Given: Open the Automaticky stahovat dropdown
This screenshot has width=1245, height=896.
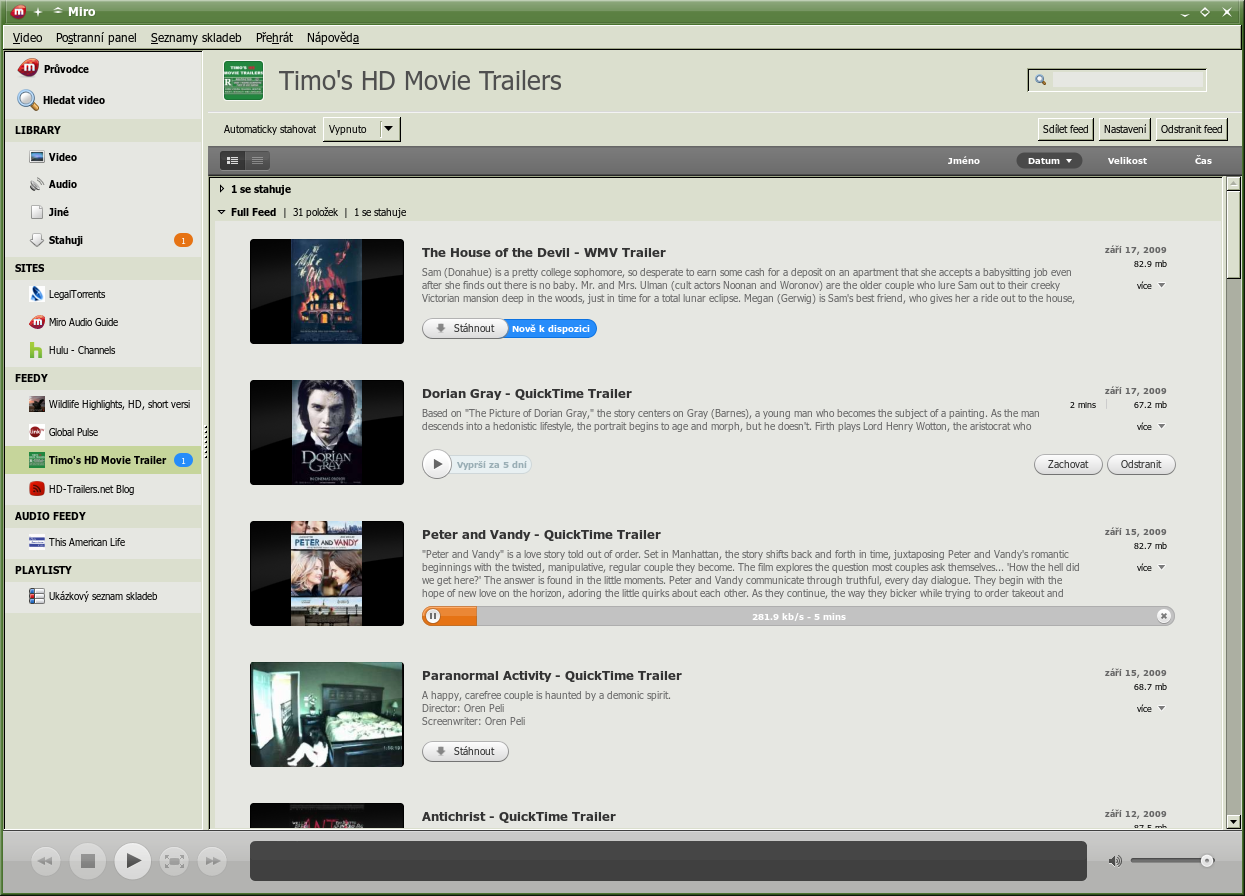Looking at the screenshot, I should click(x=362, y=129).
